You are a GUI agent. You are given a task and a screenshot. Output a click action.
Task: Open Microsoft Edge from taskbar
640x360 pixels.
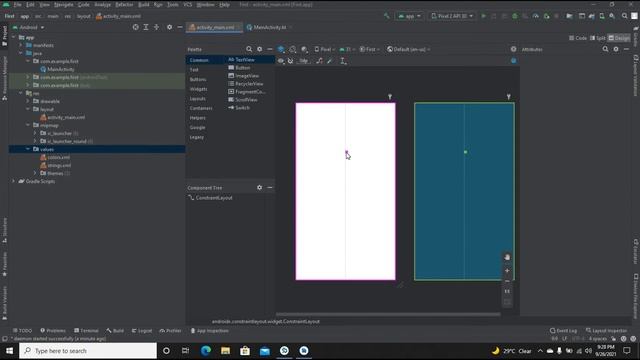(206, 351)
